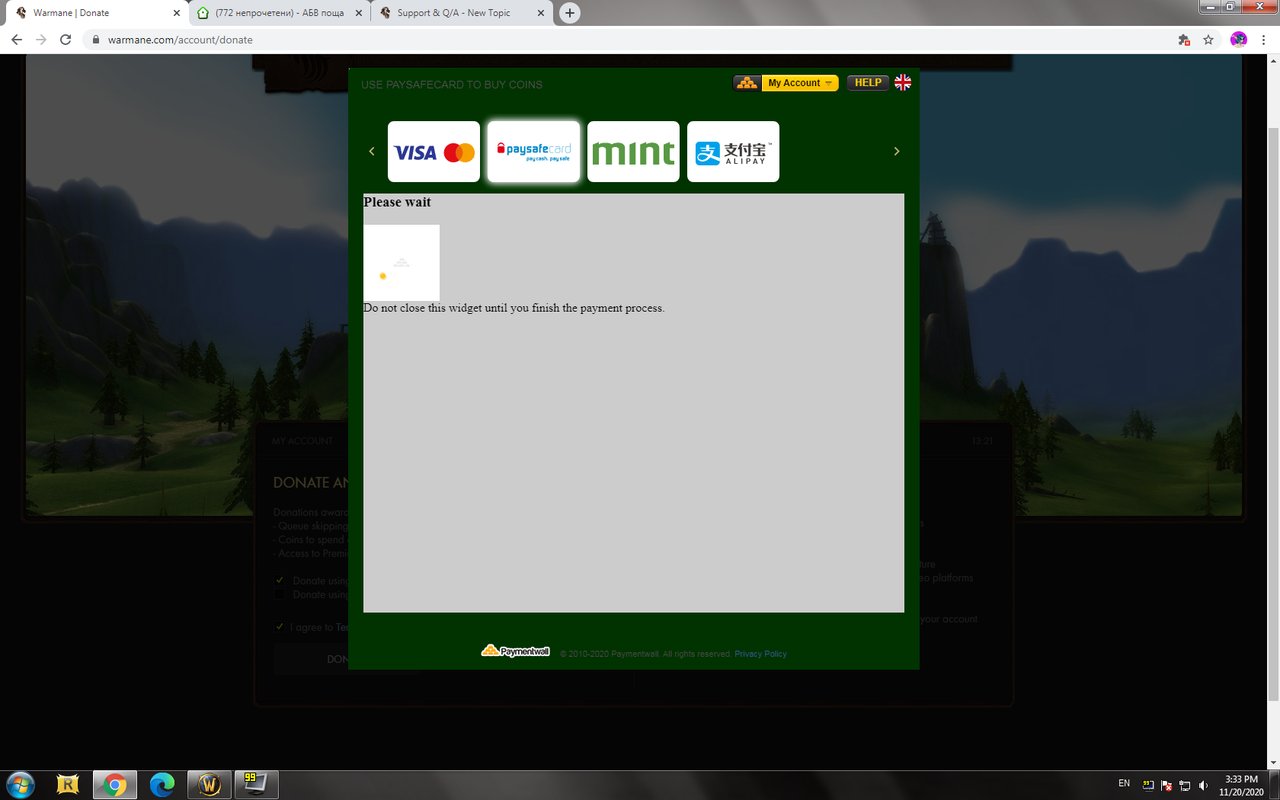1280x800 pixels.
Task: Go back to the previous page
Action: (x=16, y=40)
